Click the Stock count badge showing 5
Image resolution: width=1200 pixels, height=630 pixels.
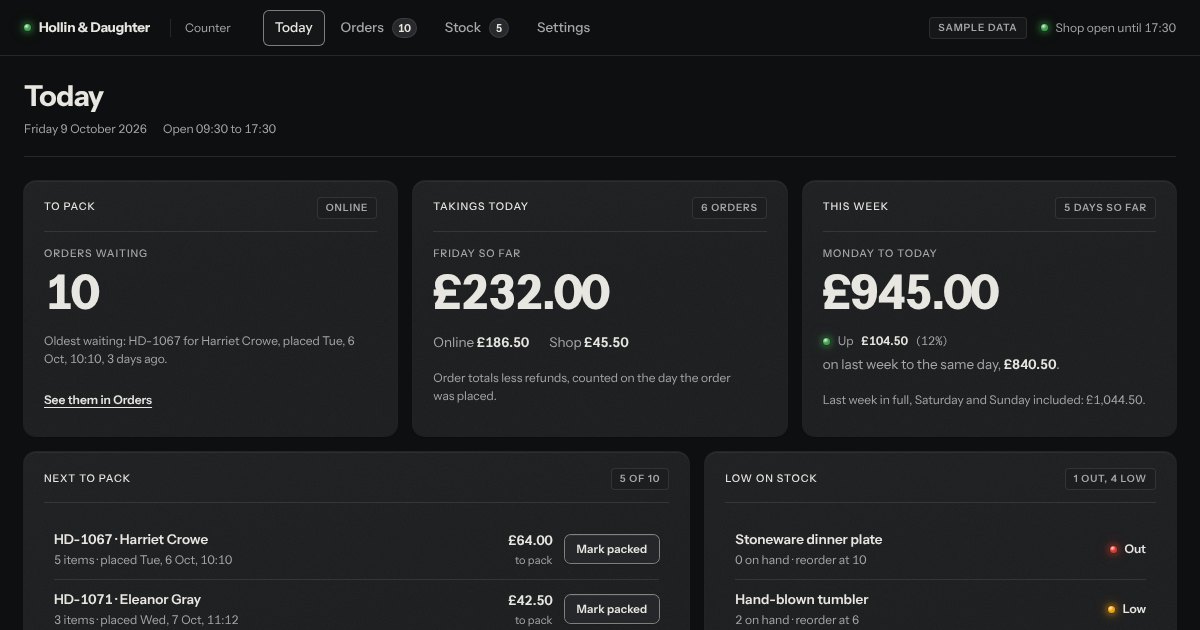tap(499, 28)
